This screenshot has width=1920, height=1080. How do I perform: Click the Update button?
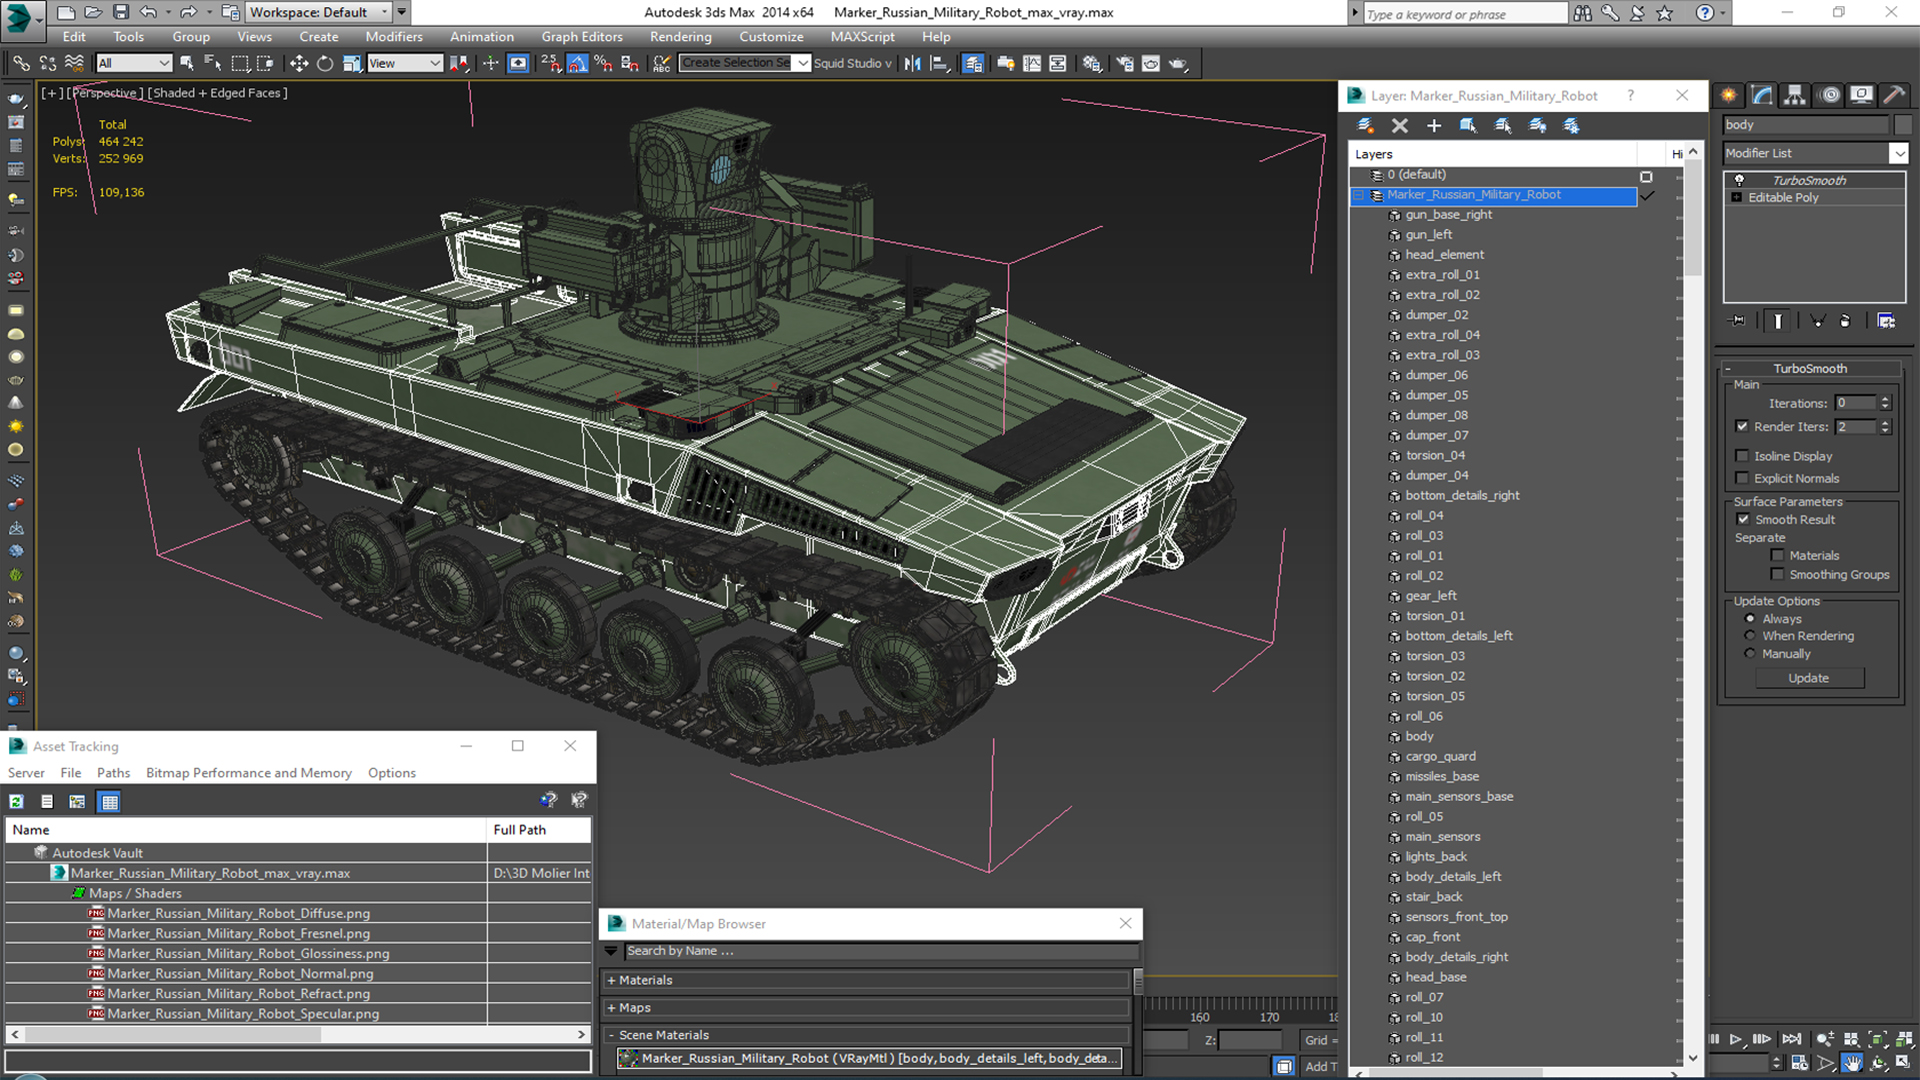1808,678
